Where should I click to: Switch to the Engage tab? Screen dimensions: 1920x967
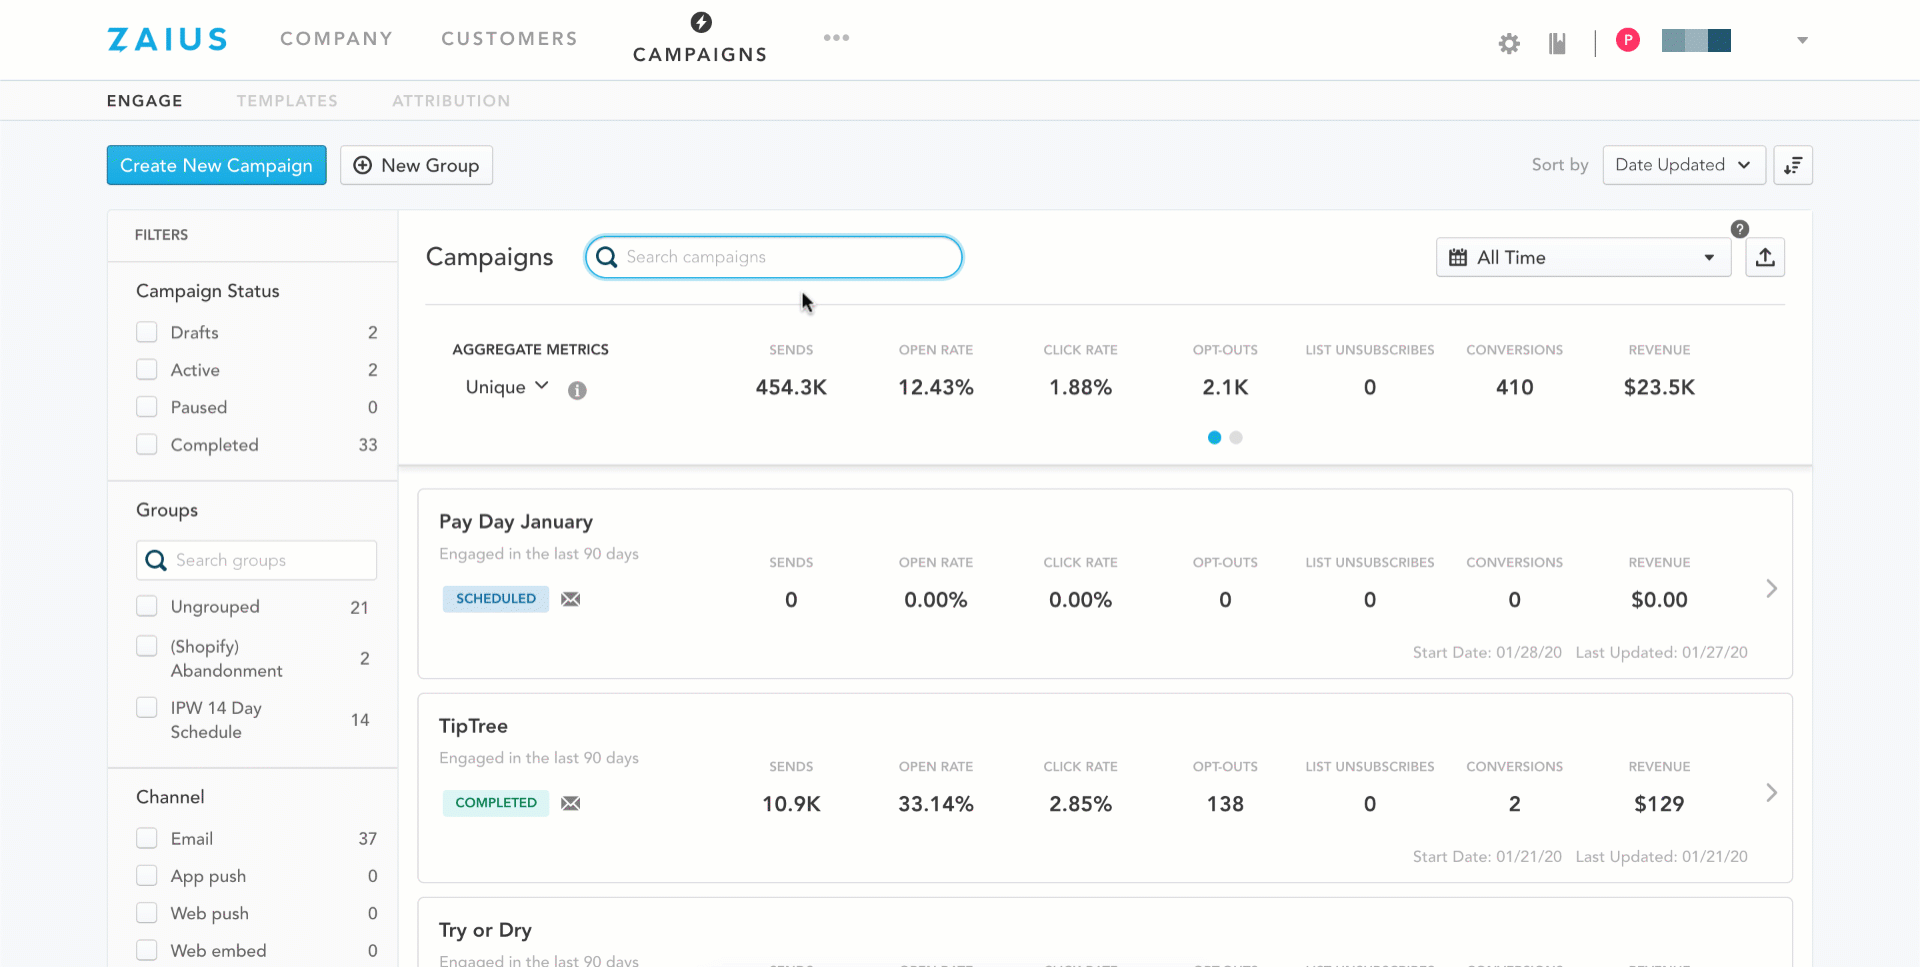pos(145,101)
